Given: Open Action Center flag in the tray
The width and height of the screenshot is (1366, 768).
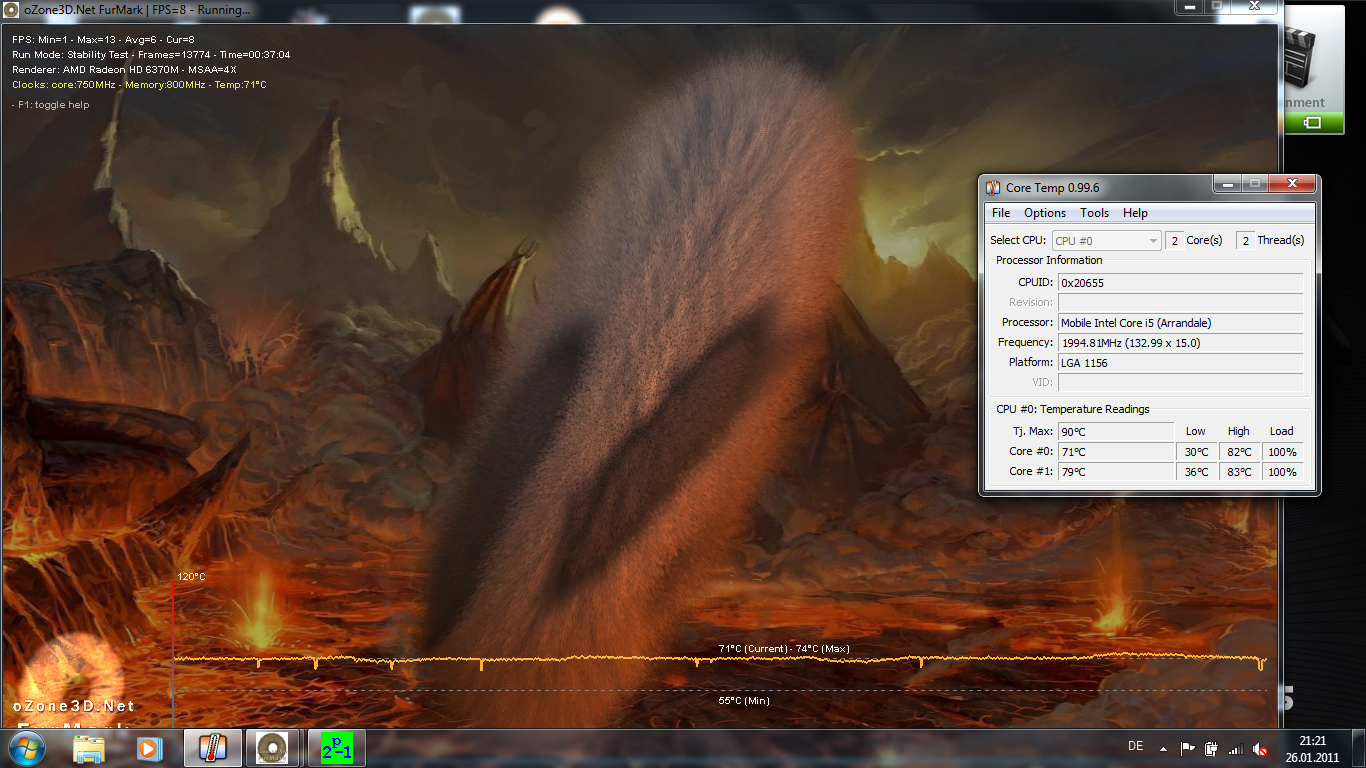Looking at the screenshot, I should point(1188,748).
